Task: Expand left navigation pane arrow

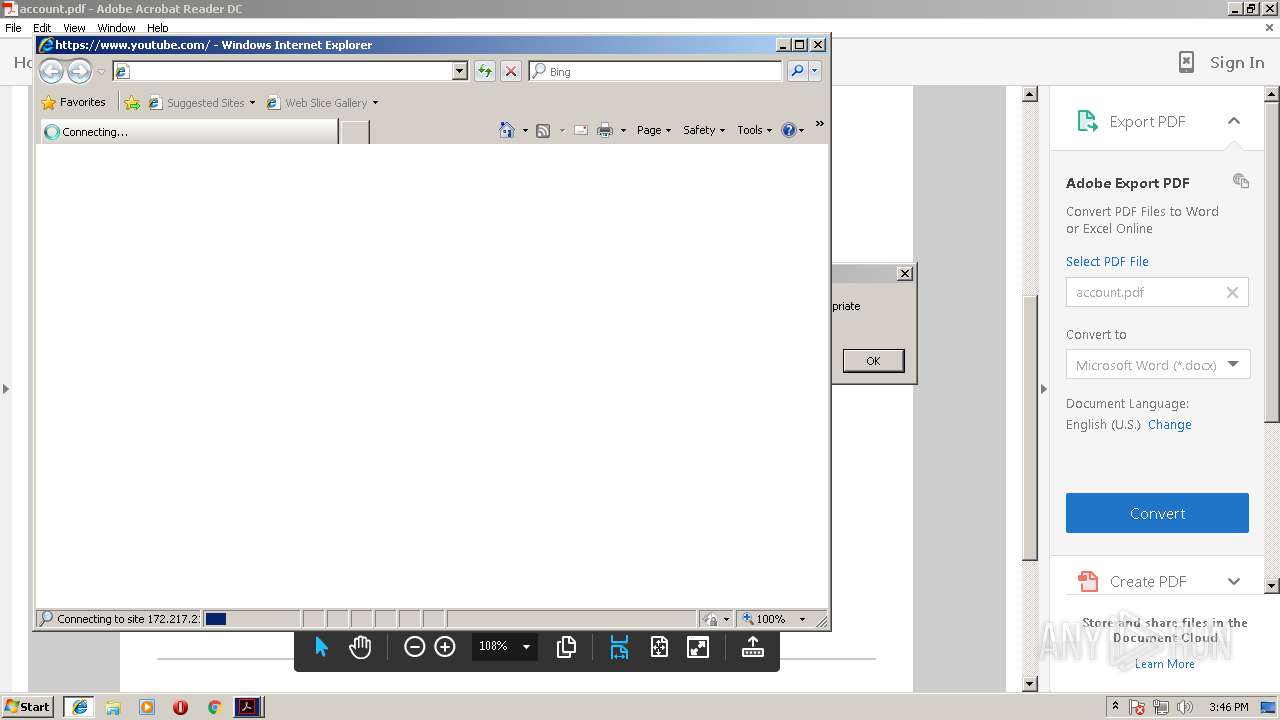Action: coord(6,388)
